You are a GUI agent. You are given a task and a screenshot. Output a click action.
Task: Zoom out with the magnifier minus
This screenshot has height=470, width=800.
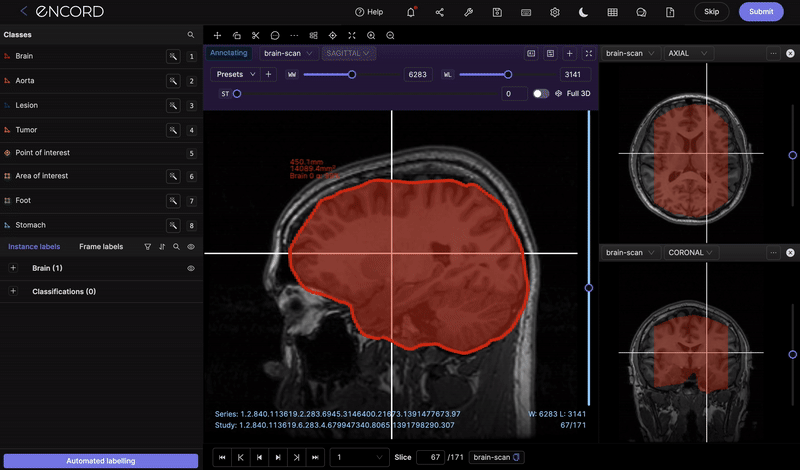click(390, 35)
